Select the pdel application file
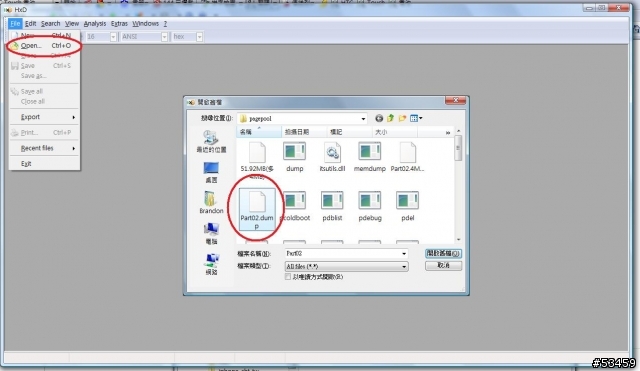Viewport: 640px width, 371px height. [x=407, y=207]
